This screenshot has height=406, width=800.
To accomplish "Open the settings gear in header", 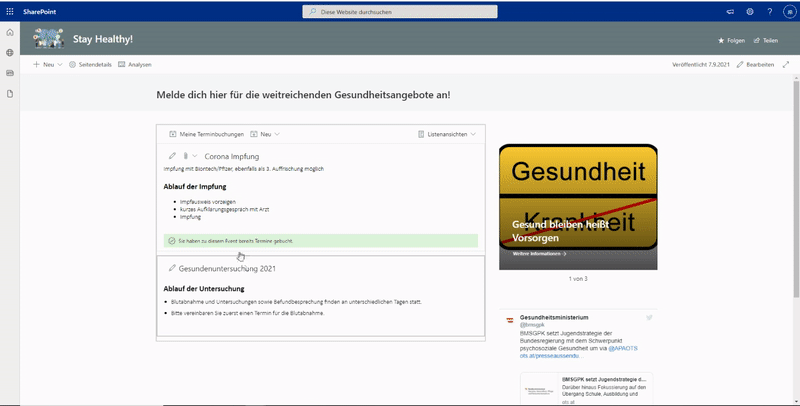I will 749,11.
